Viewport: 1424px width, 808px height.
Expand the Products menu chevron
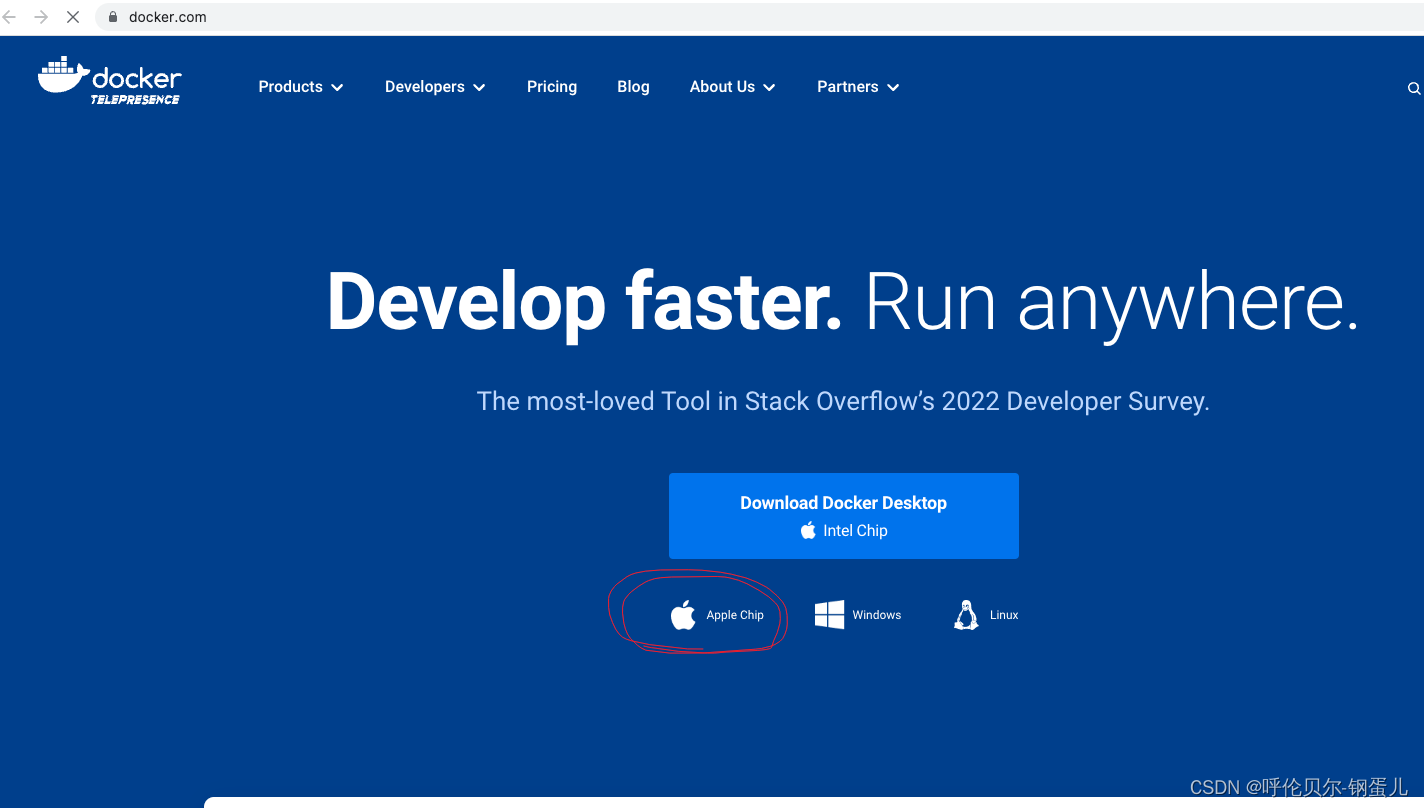[337, 88]
